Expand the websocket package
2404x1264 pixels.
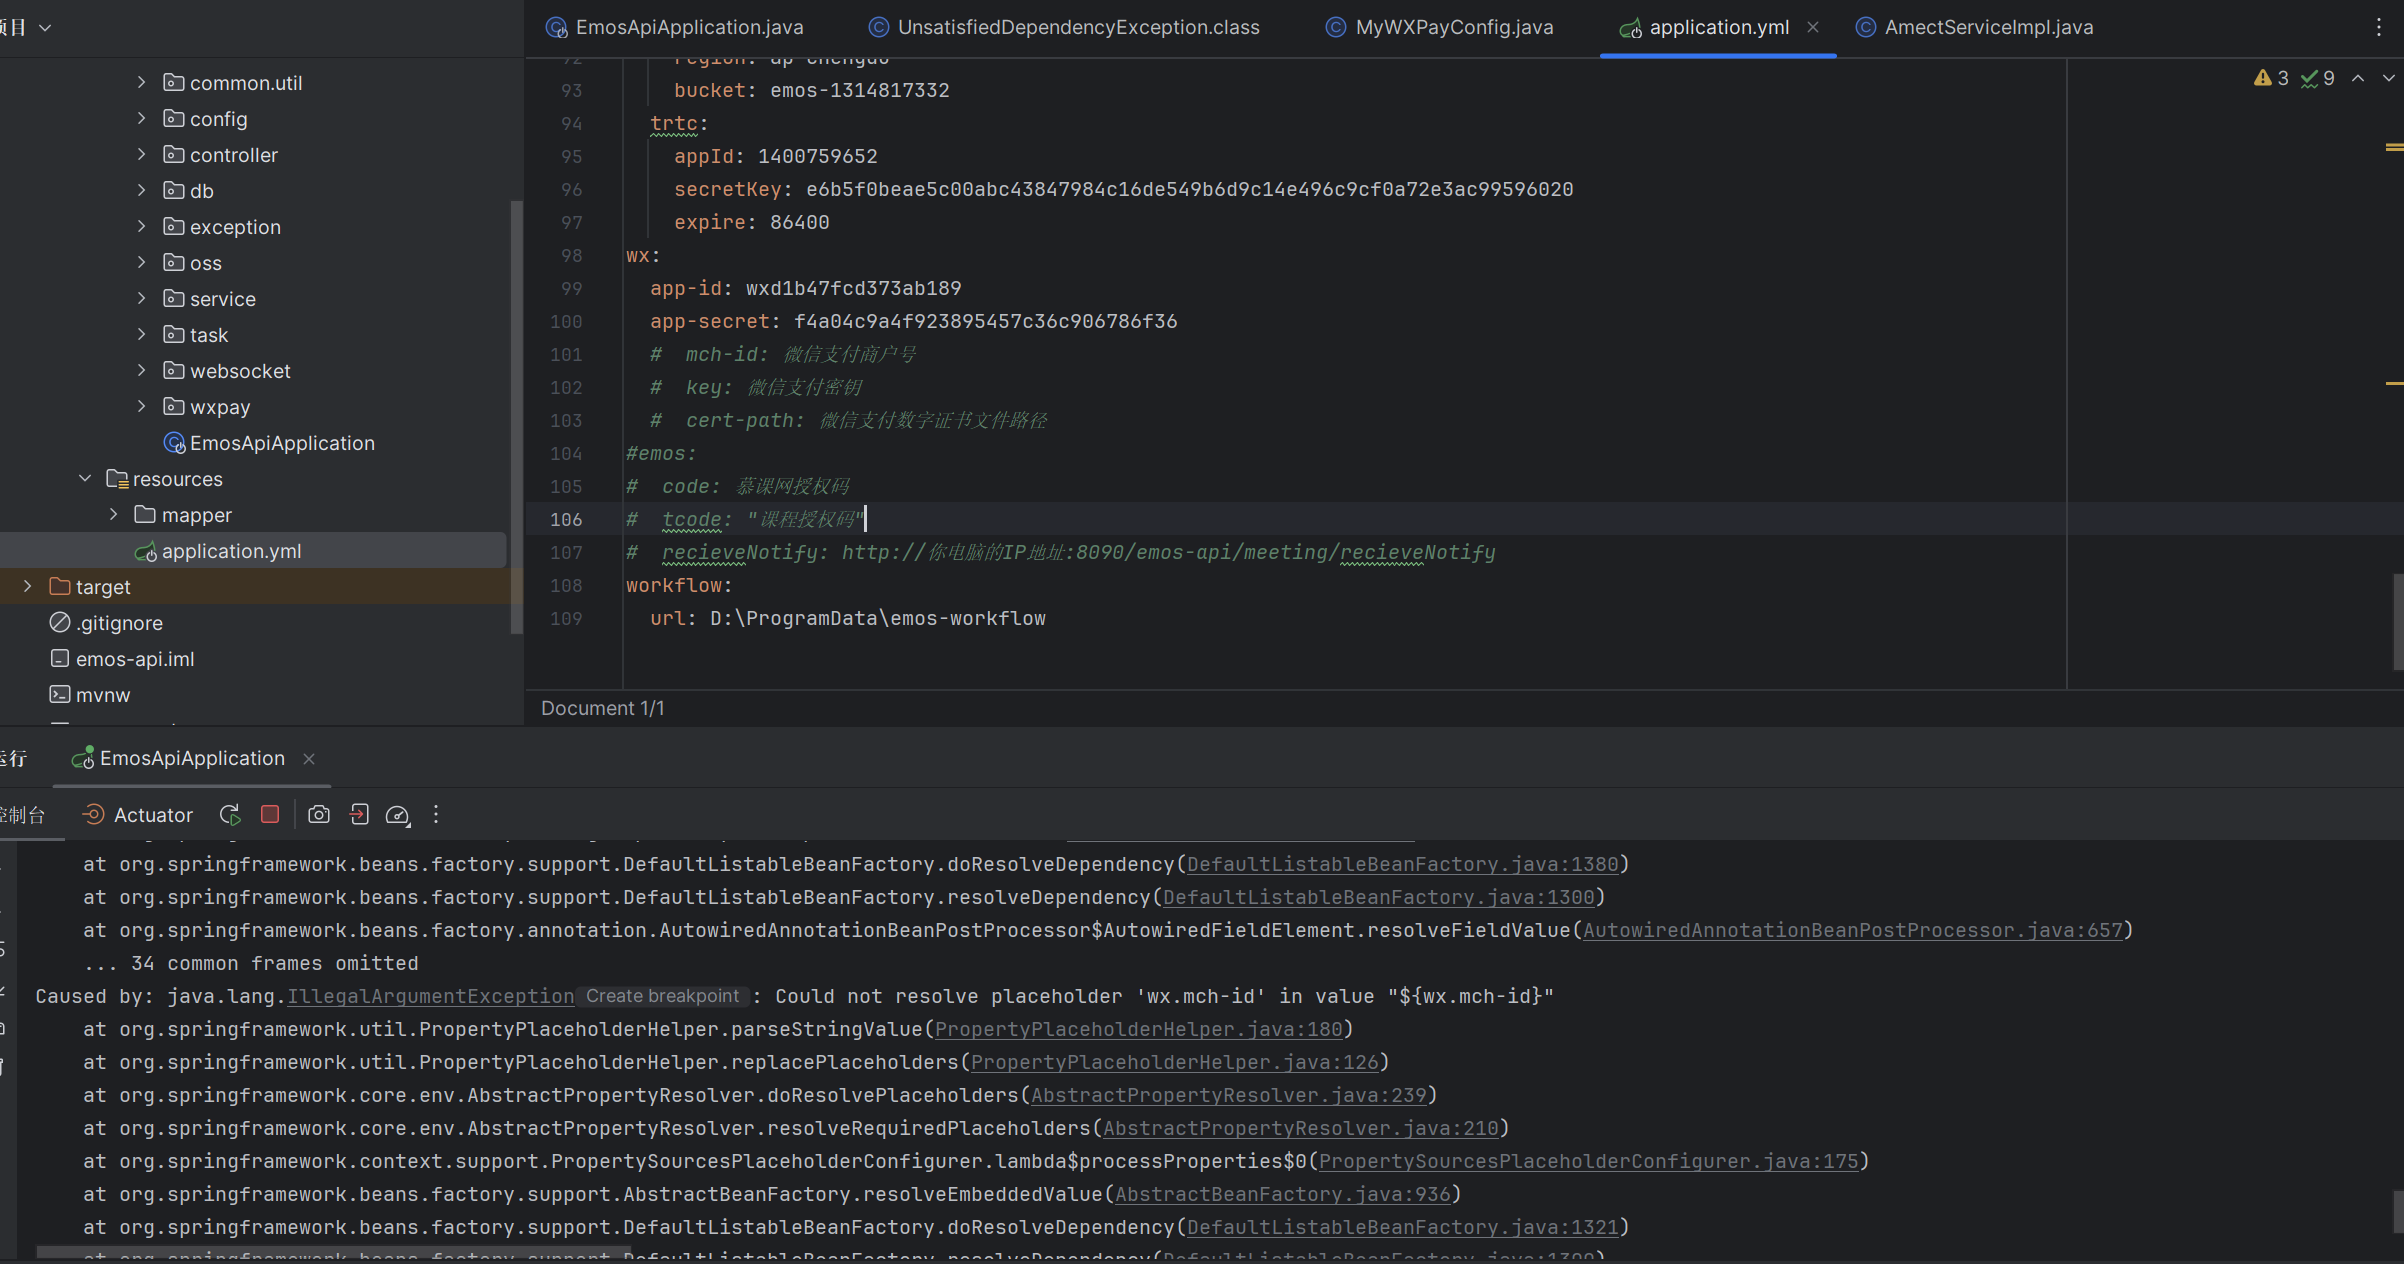[141, 370]
